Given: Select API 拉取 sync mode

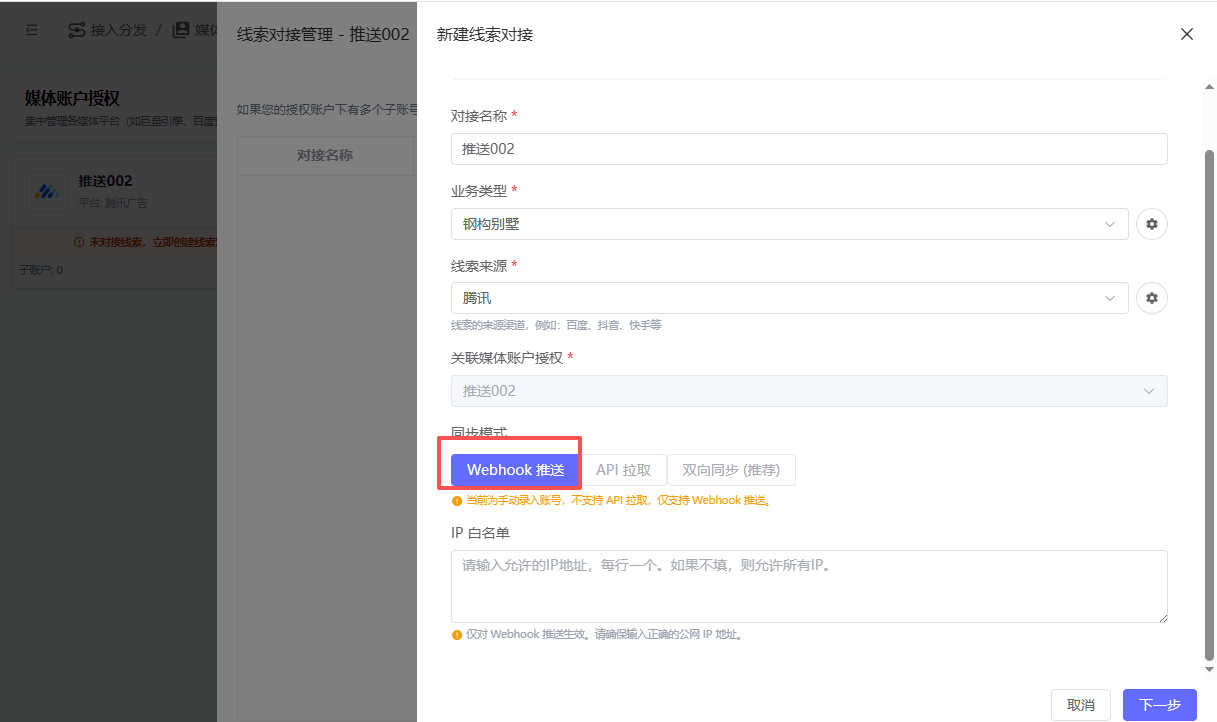Looking at the screenshot, I should point(623,470).
